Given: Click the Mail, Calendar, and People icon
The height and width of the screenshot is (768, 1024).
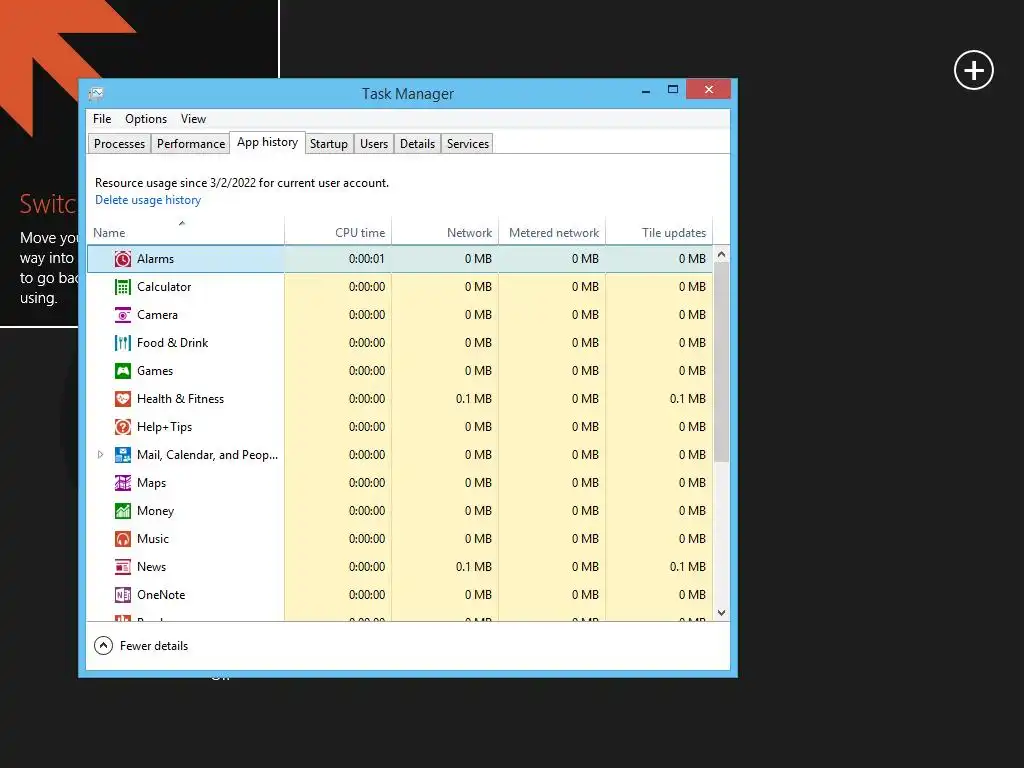Looking at the screenshot, I should (123, 455).
